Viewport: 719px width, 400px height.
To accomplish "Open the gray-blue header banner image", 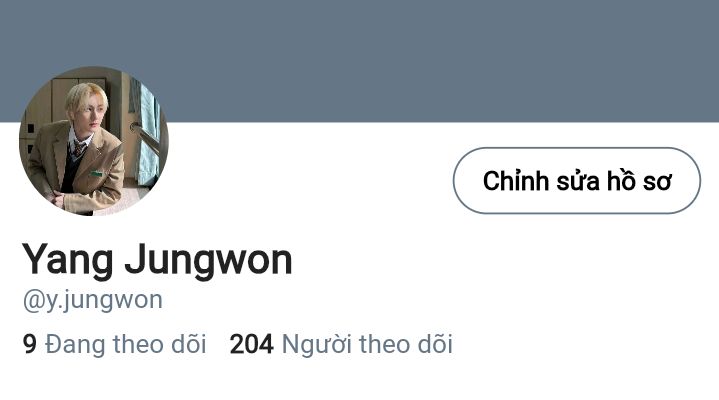I will (x=360, y=61).
